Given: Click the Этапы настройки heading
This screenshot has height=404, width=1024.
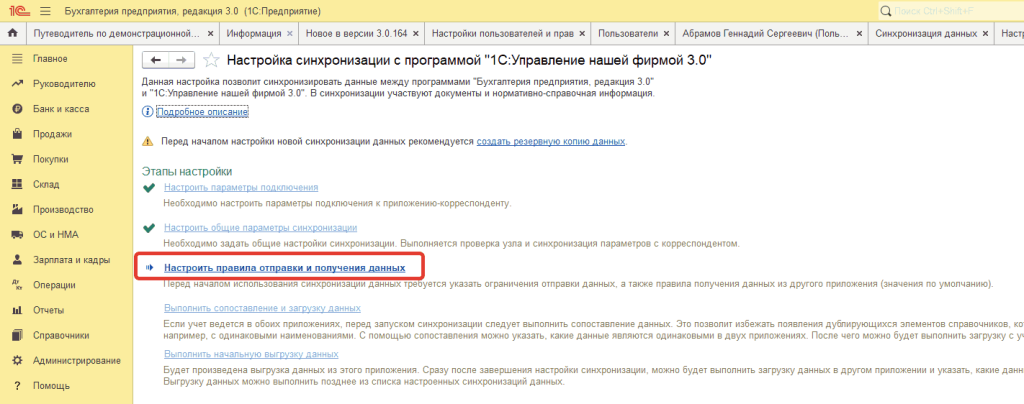Looking at the screenshot, I should [187, 172].
